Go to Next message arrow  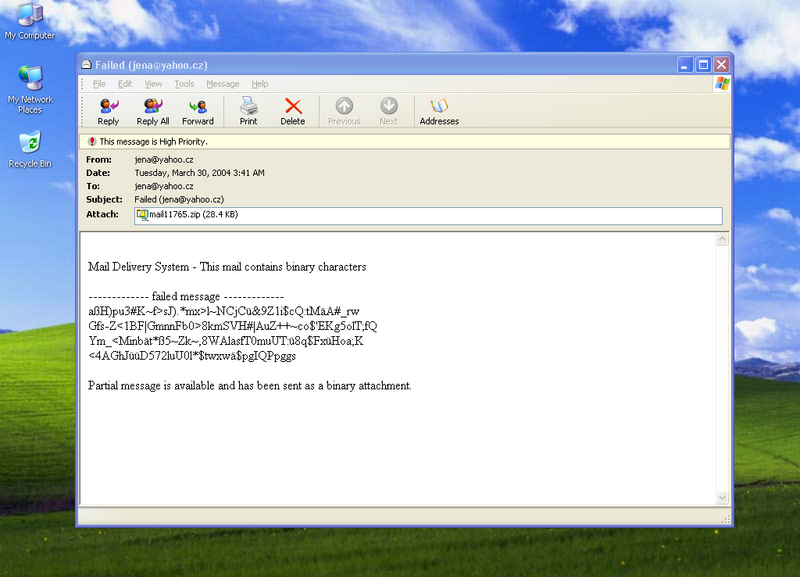tap(388, 112)
